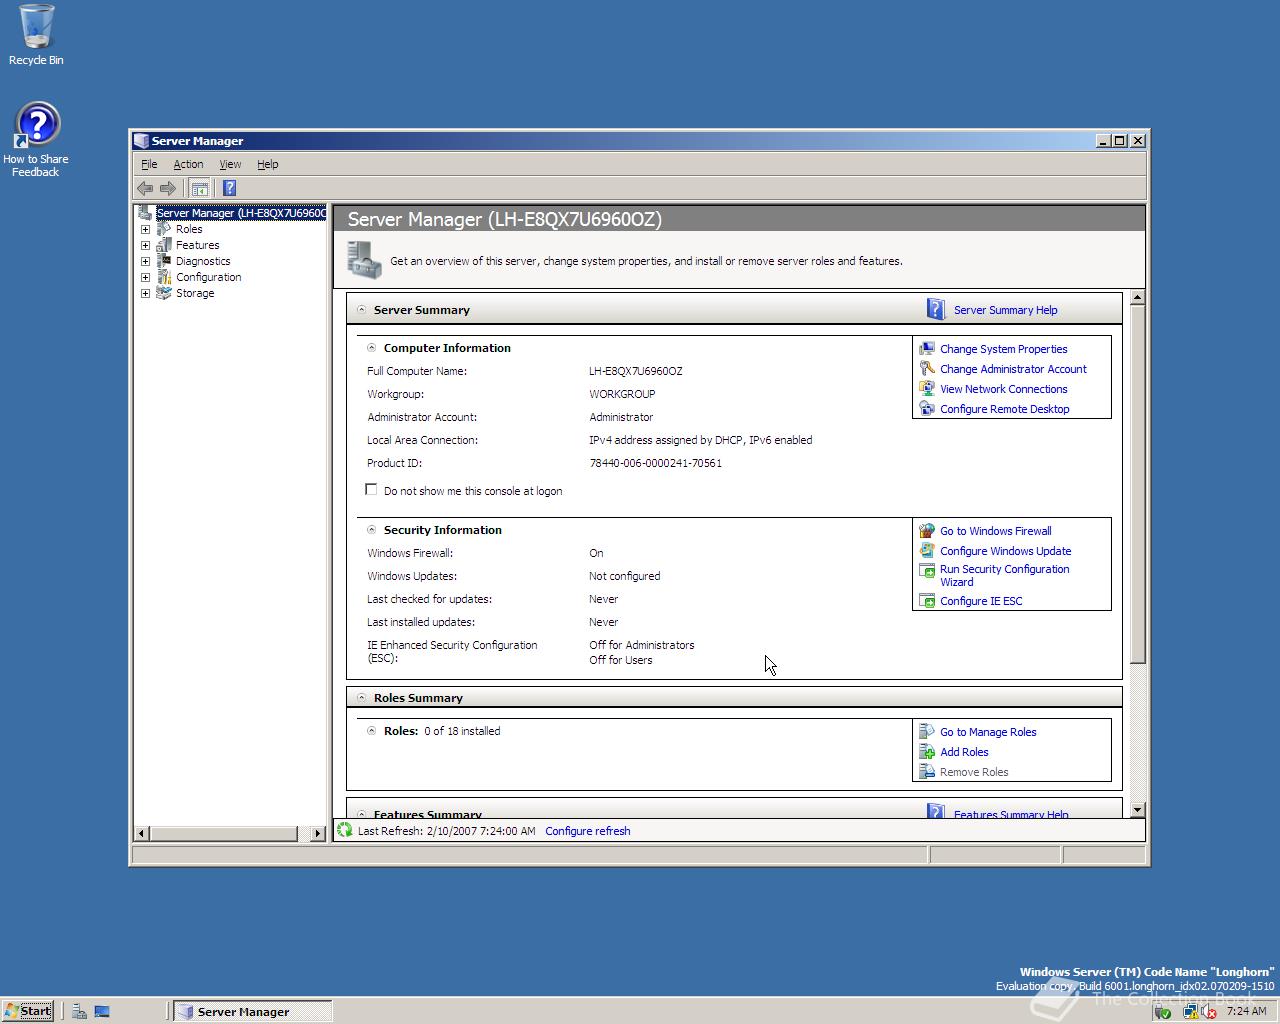Click the scroll down arrow of details pane
1280x1024 pixels.
(1138, 809)
